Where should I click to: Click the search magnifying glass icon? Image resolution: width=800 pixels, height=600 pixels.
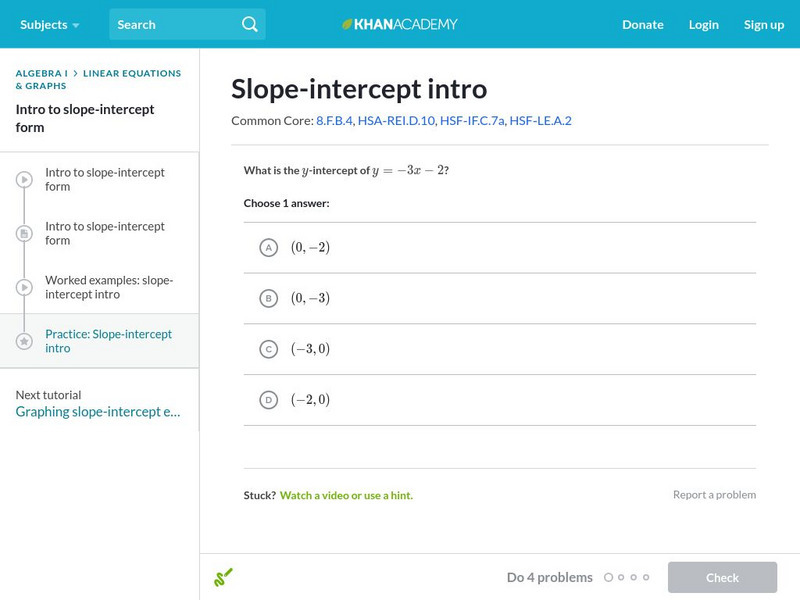click(x=250, y=24)
